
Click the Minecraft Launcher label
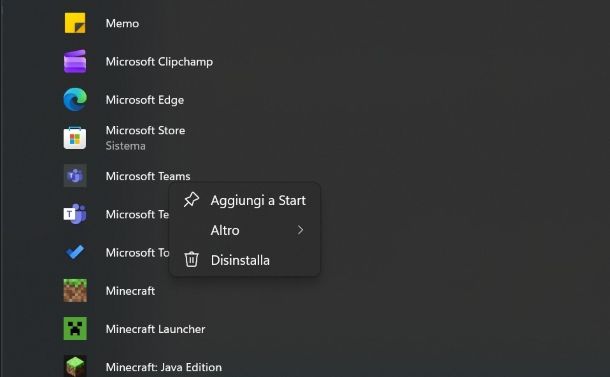(x=155, y=329)
